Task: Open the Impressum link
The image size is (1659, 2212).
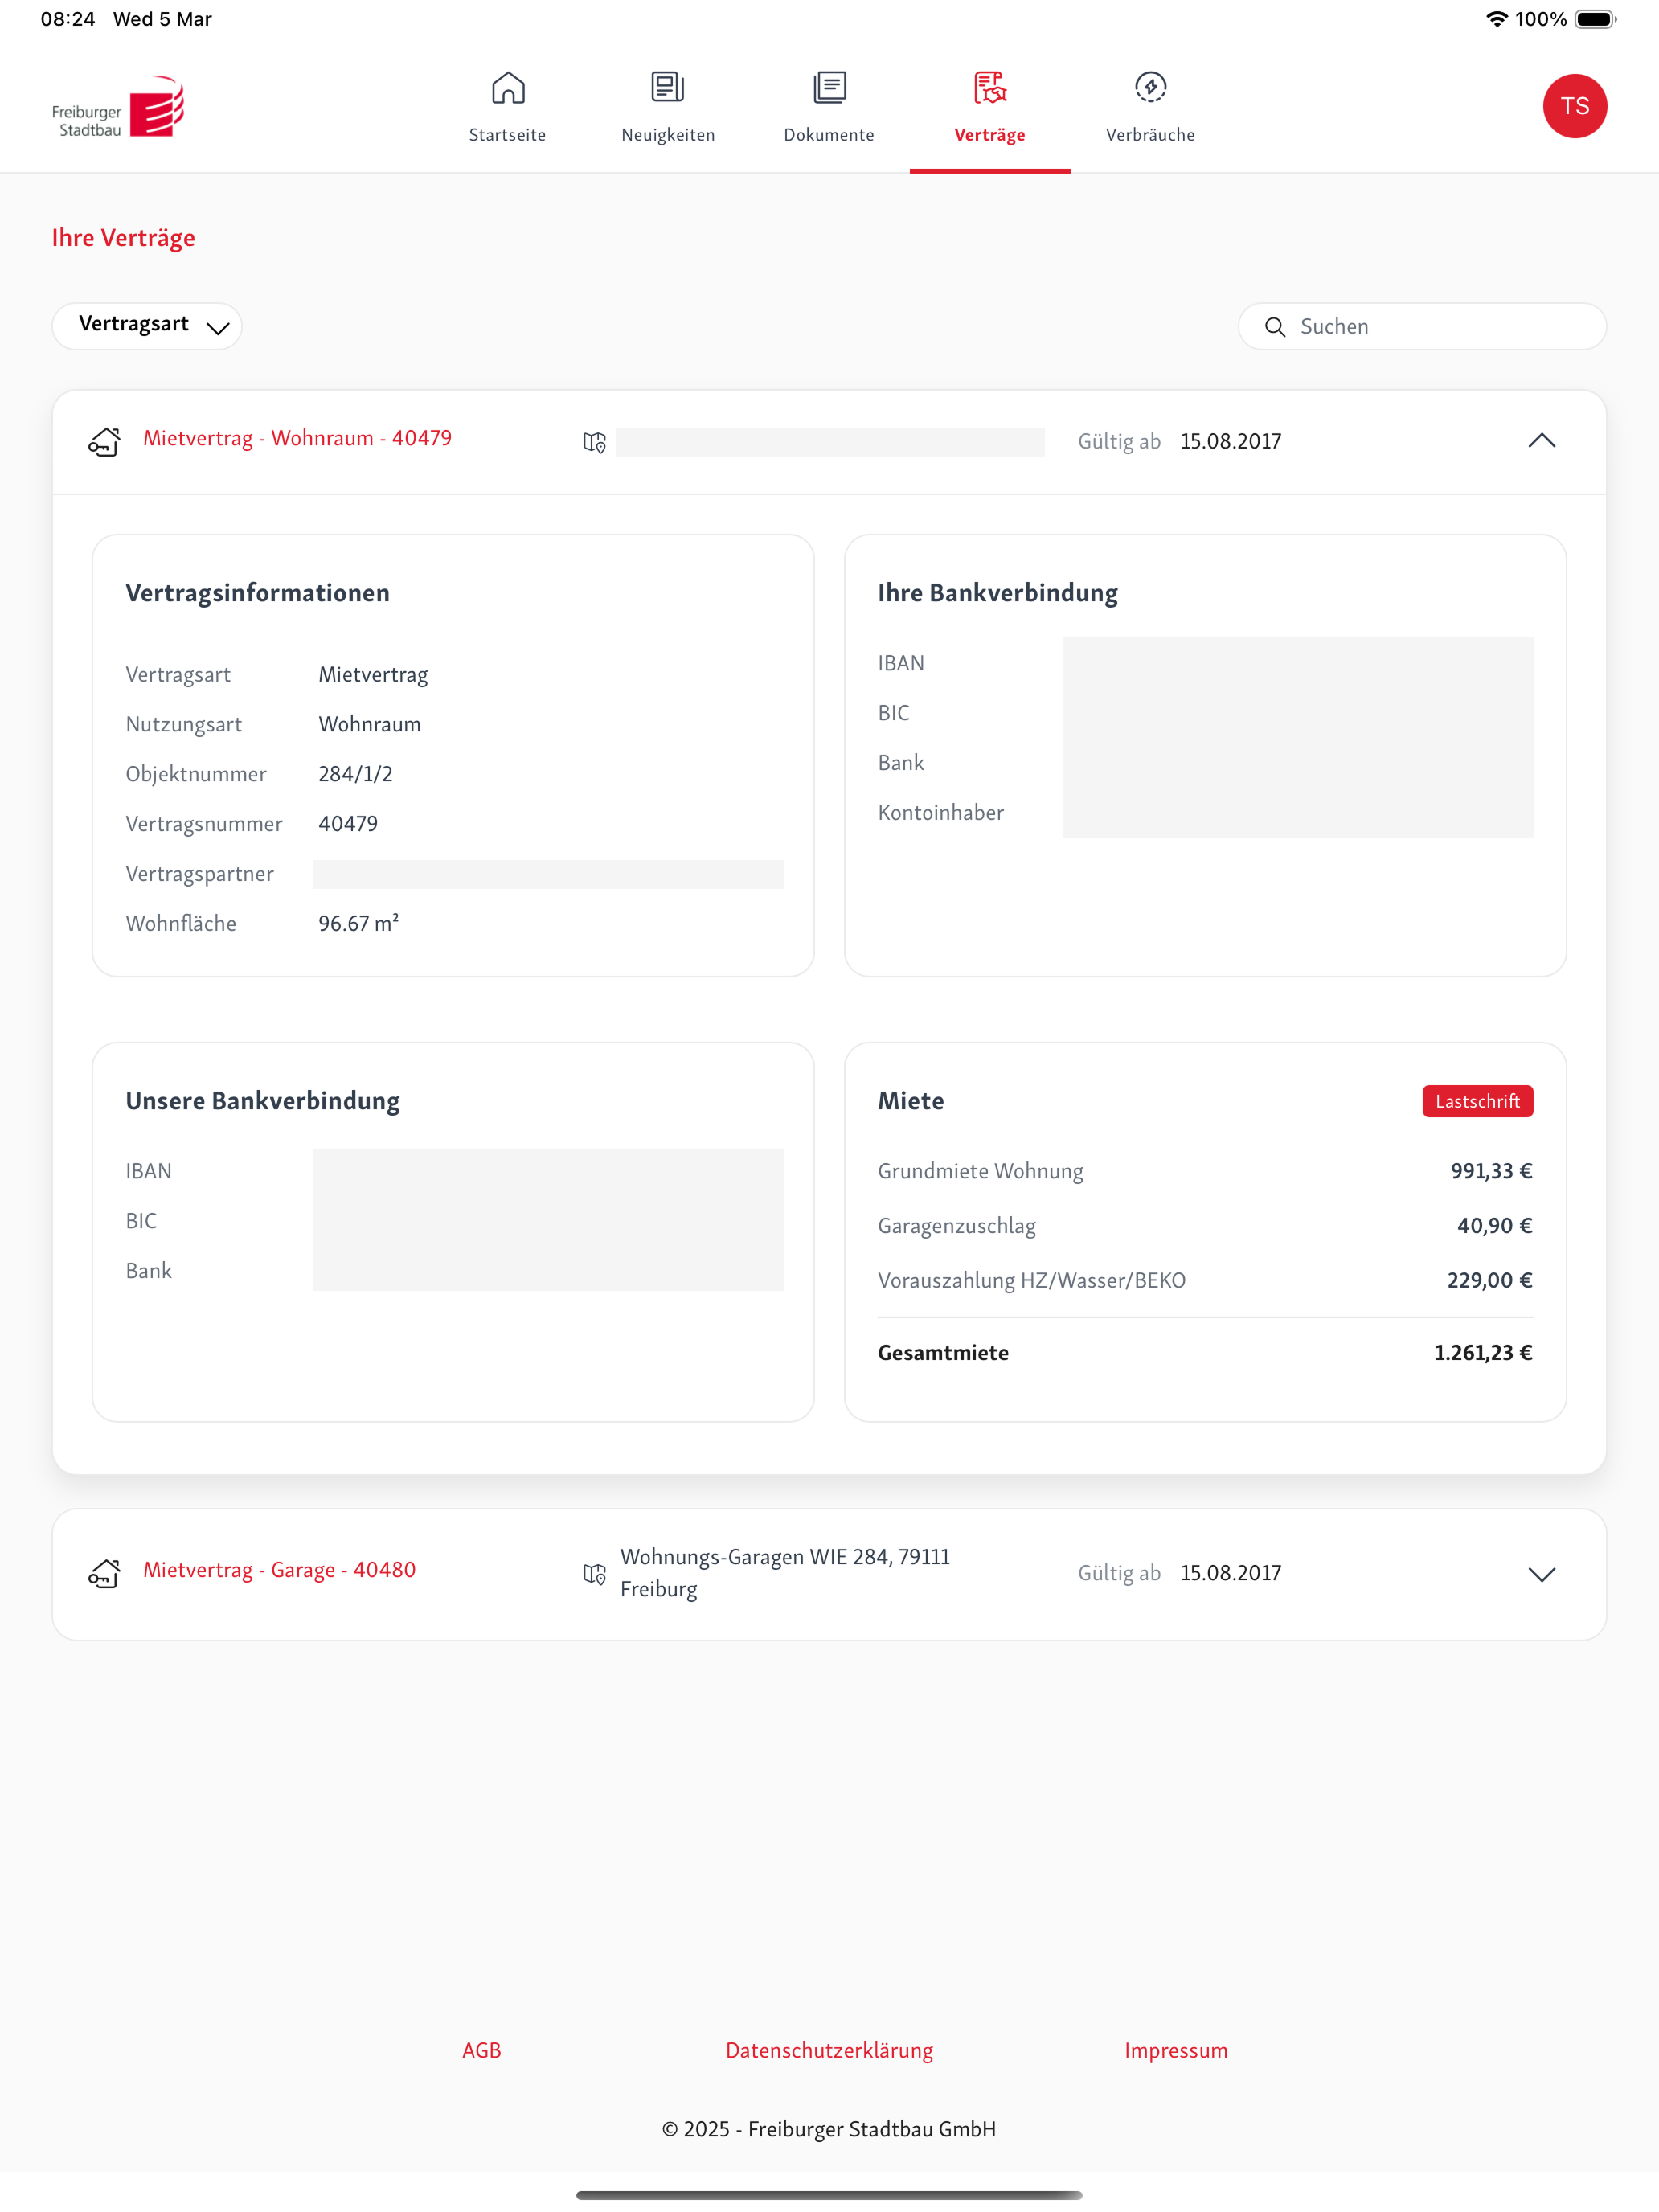Action: pyautogui.click(x=1175, y=2050)
